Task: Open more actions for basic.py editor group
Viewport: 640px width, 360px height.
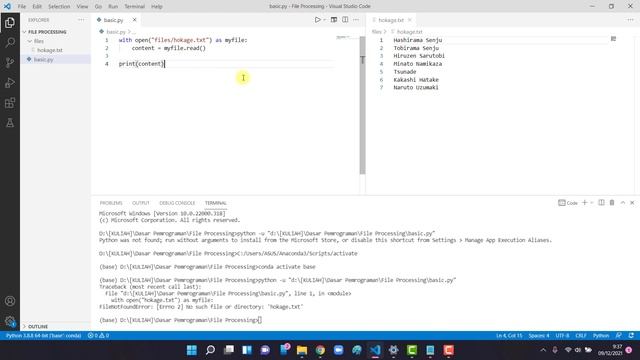Action: pyautogui.click(x=356, y=20)
